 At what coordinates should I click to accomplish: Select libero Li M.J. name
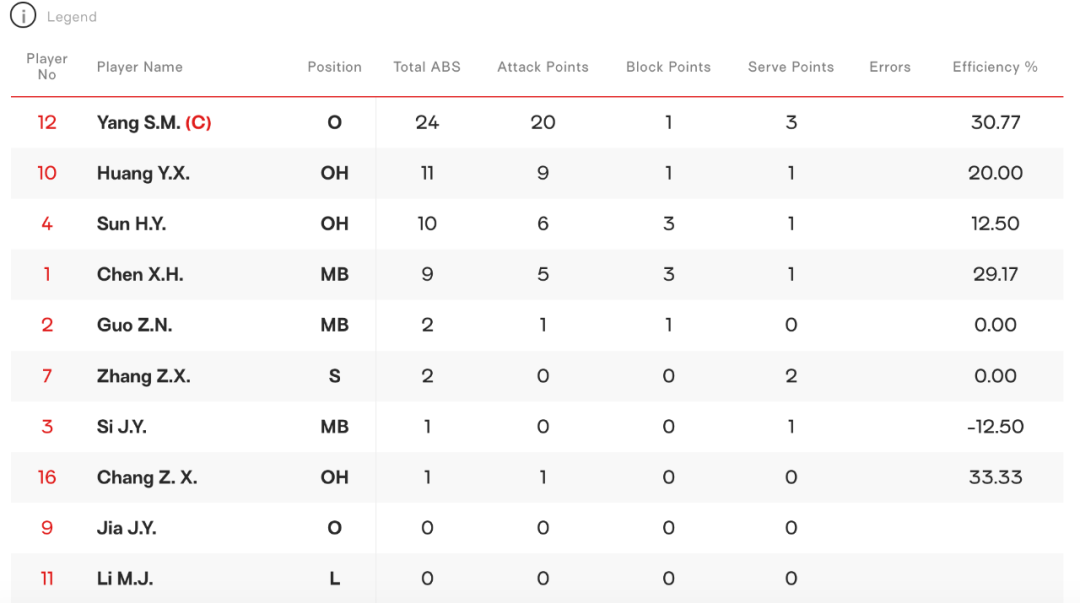[125, 579]
